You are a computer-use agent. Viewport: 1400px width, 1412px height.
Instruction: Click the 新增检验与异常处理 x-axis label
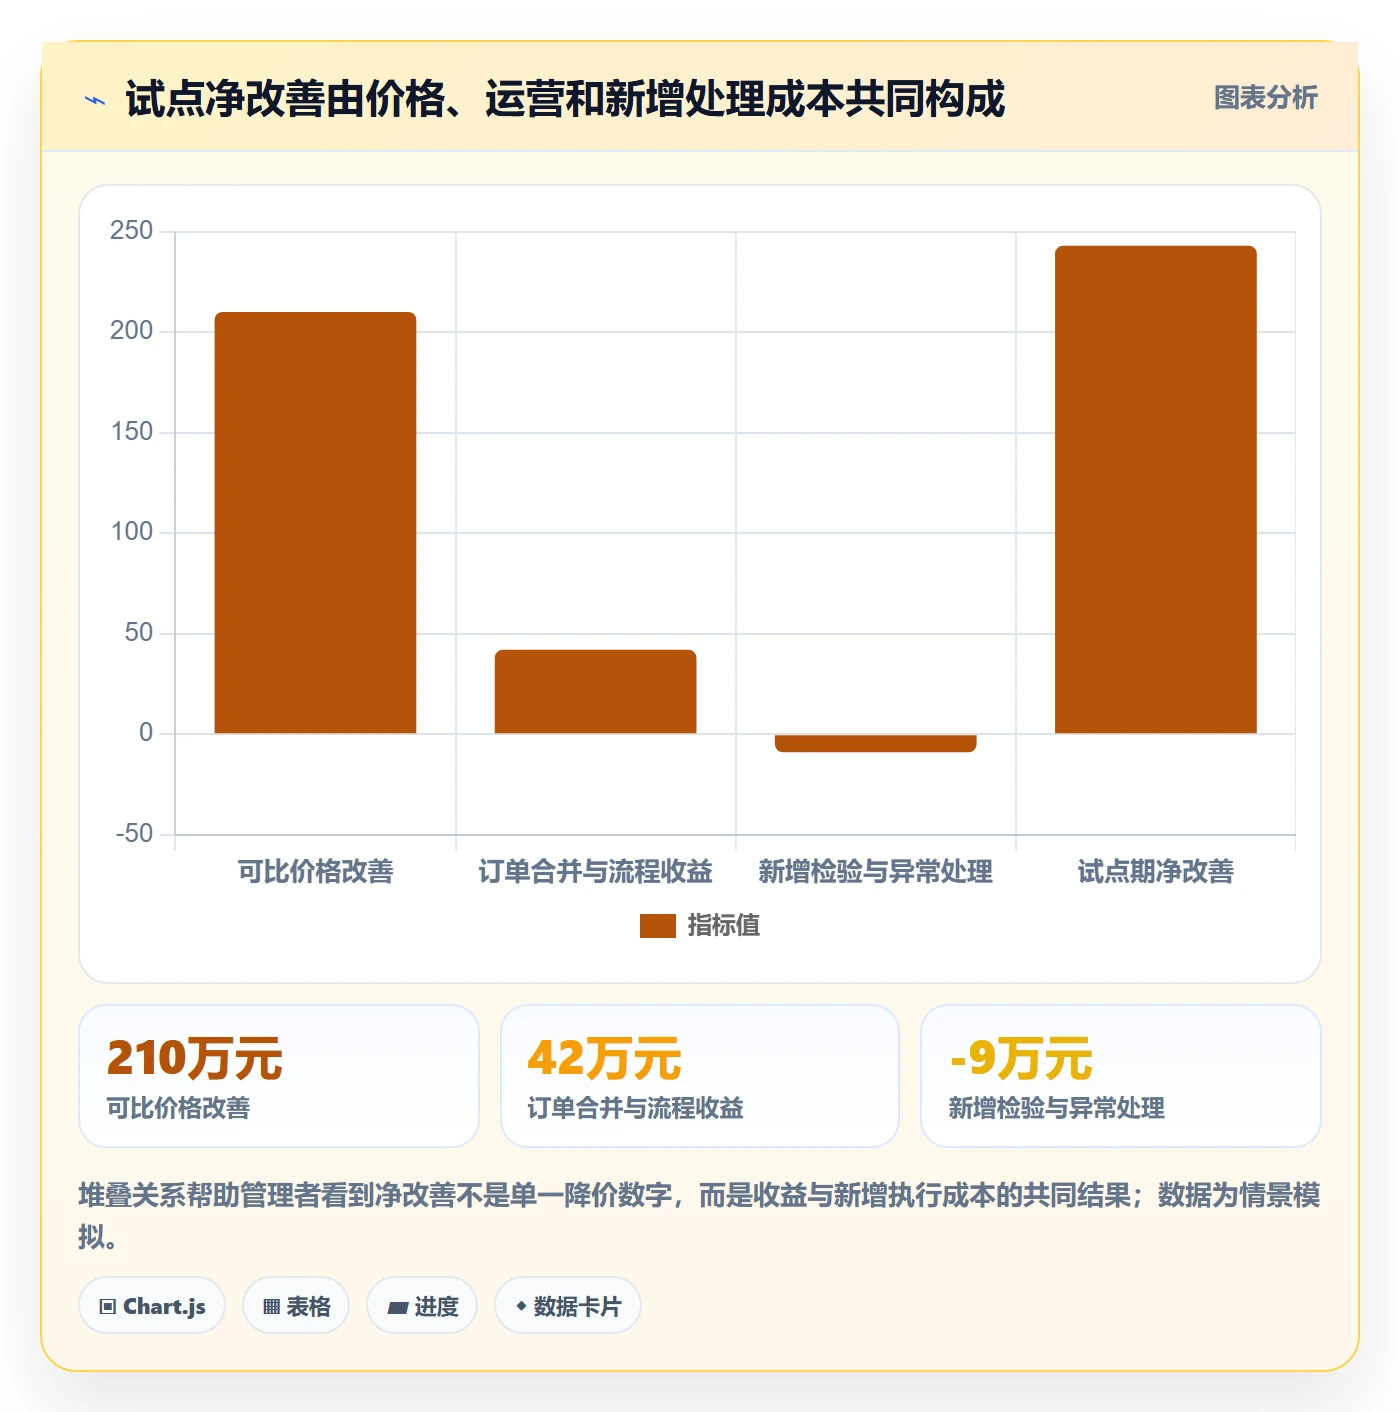[875, 872]
